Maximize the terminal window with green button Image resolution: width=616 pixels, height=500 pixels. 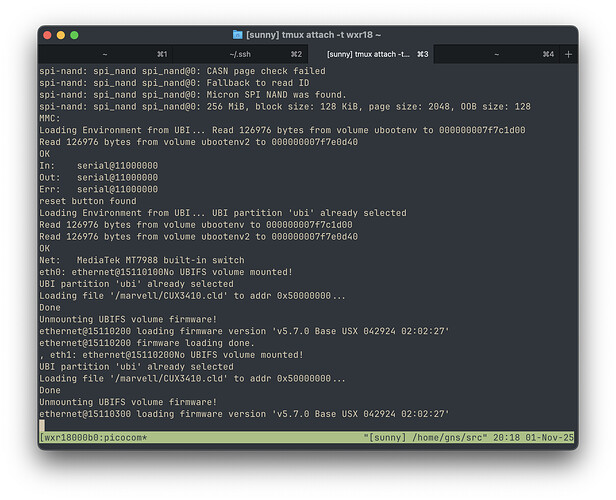point(74,35)
